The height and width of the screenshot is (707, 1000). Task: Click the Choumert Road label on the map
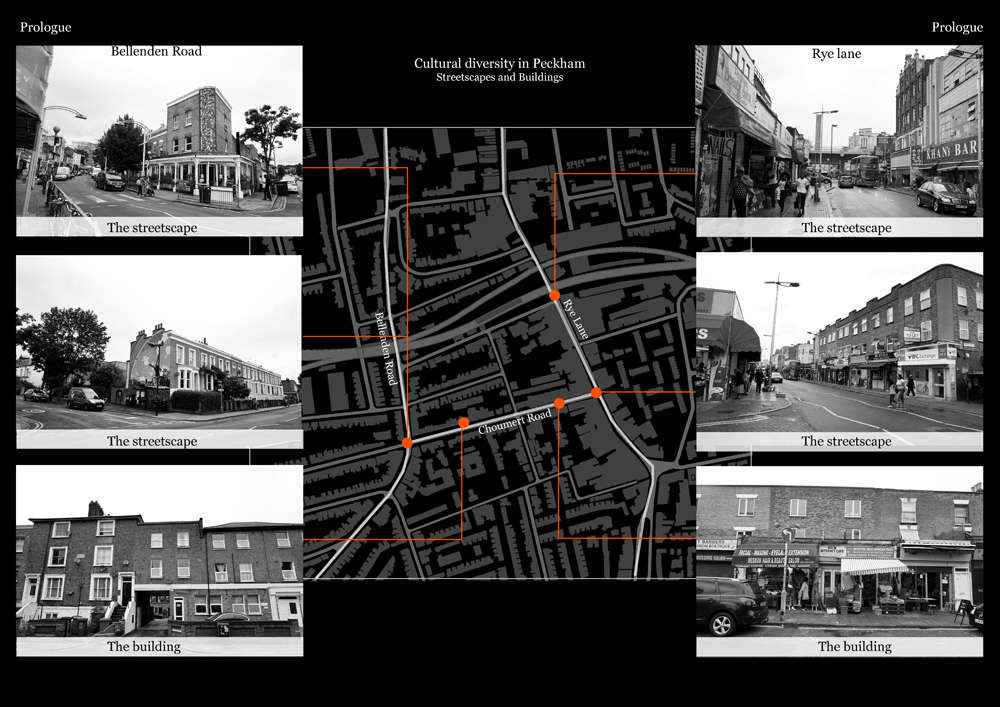[515, 422]
